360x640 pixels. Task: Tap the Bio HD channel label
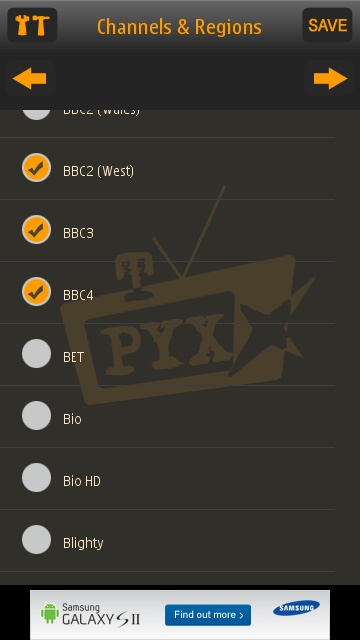[x=82, y=481]
